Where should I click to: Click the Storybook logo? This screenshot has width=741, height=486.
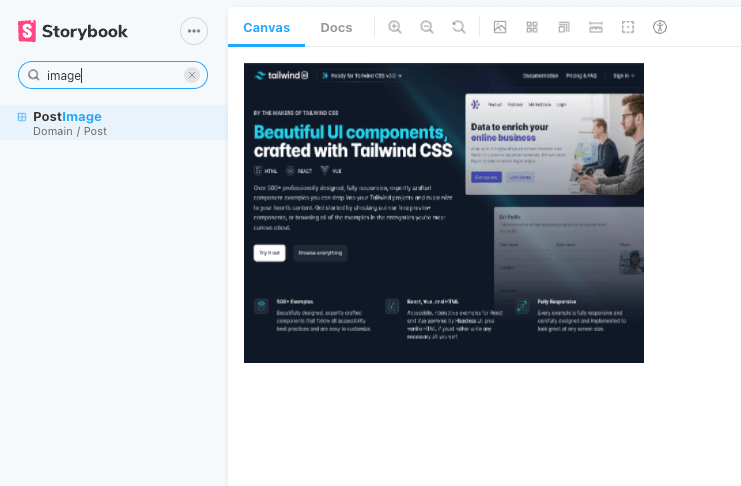(x=73, y=31)
